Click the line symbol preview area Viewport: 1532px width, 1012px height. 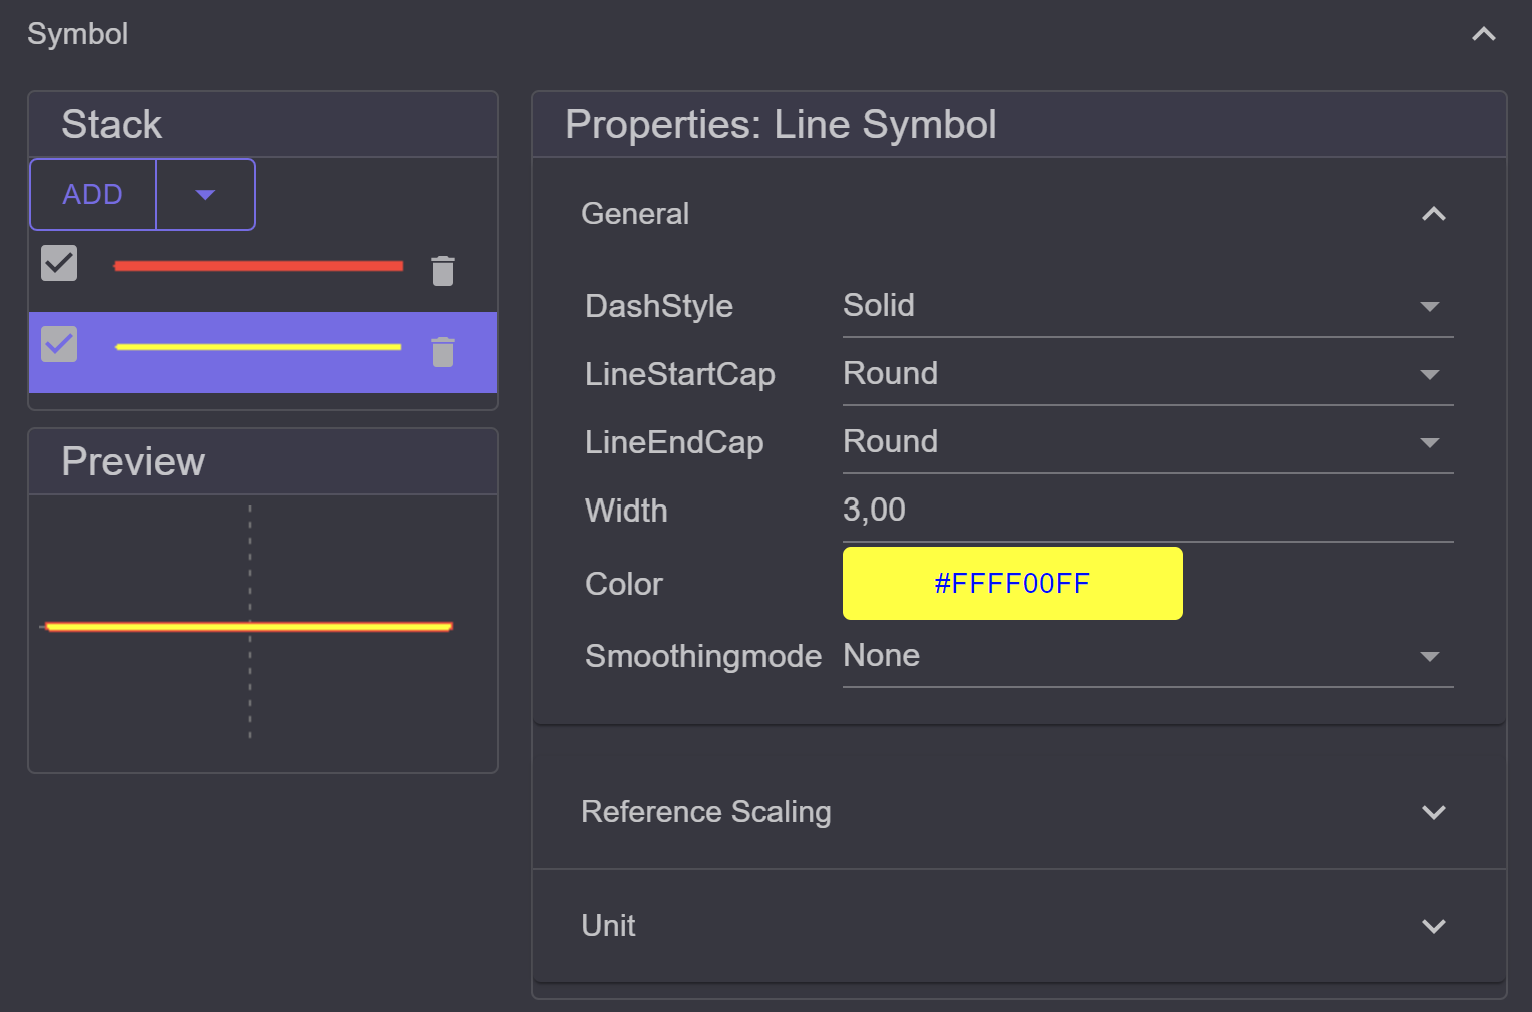[x=263, y=633]
